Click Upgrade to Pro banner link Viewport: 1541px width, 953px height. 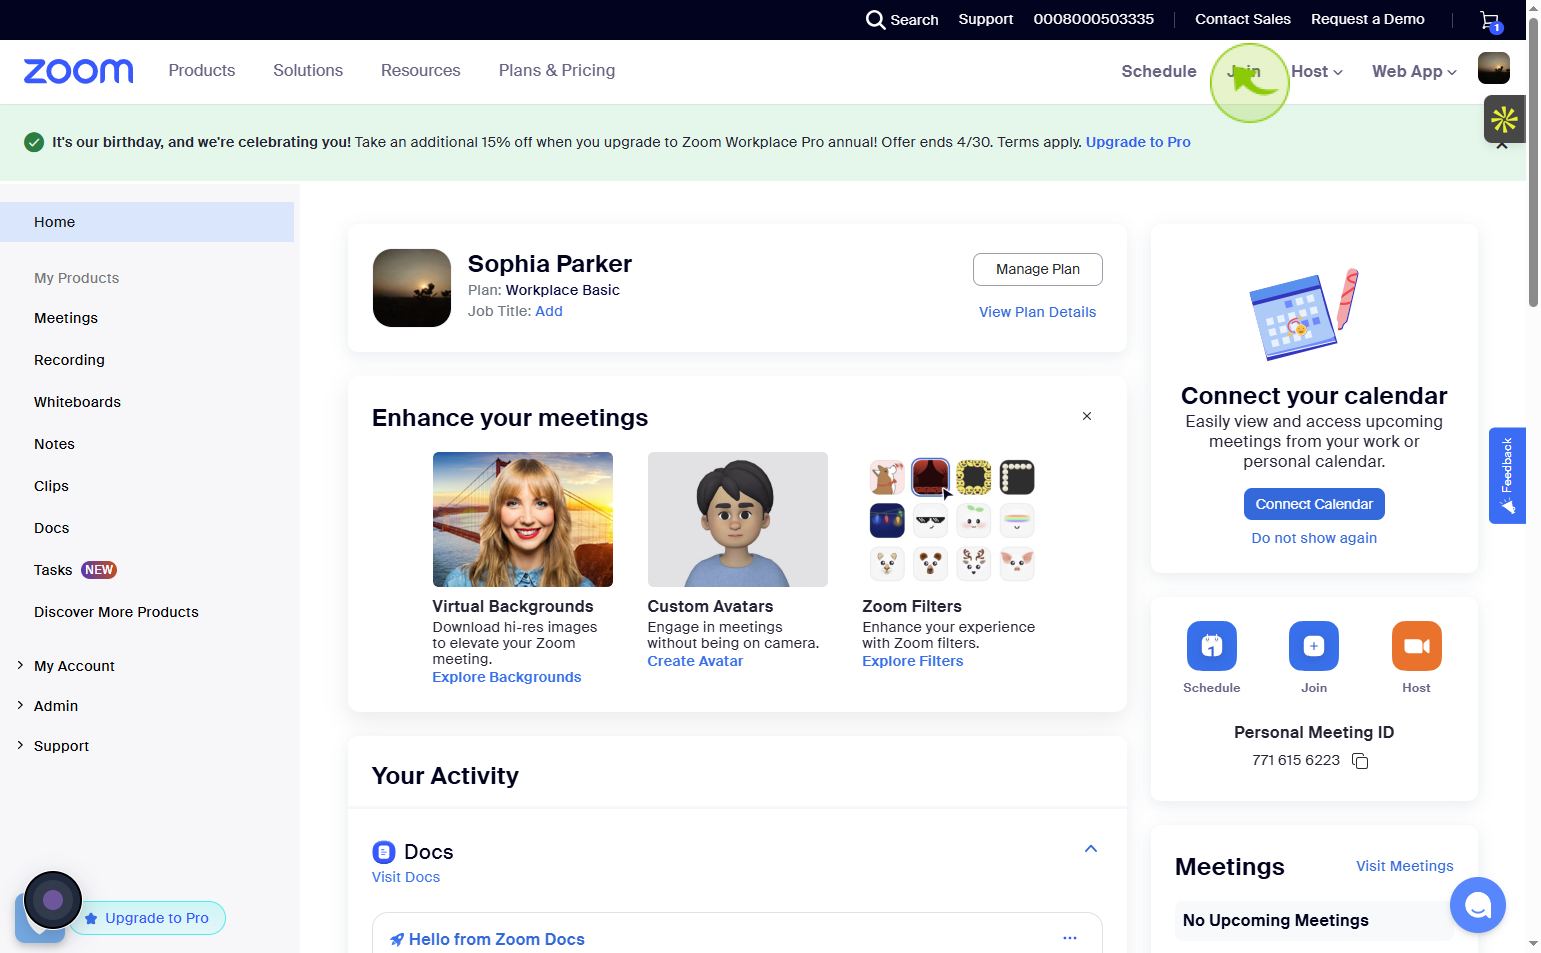pos(1138,142)
